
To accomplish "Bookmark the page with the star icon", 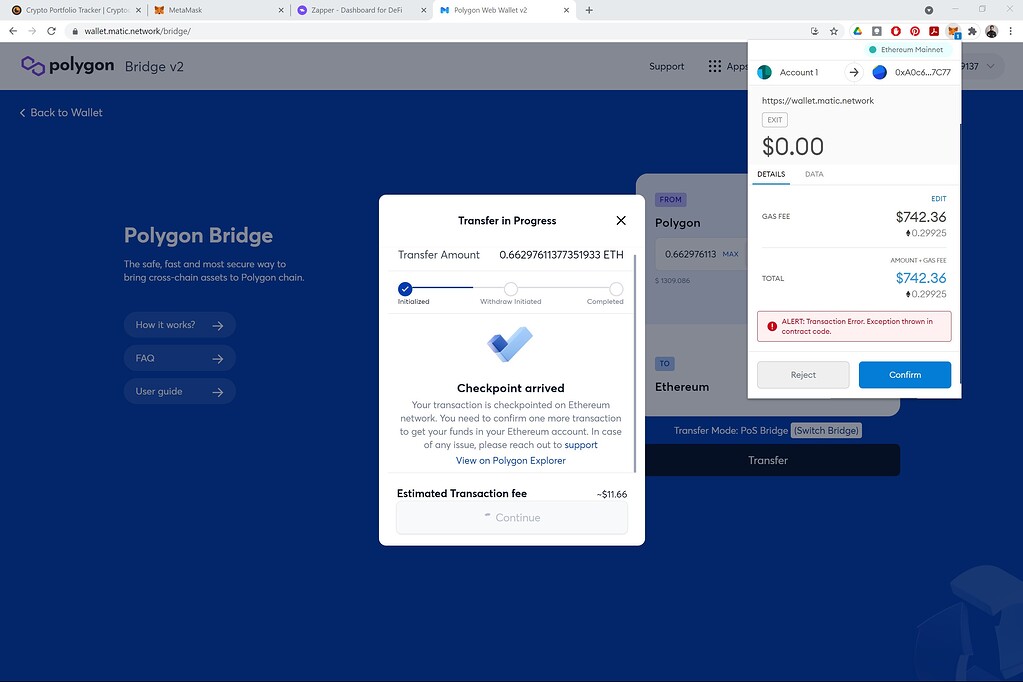I will pyautogui.click(x=833, y=31).
